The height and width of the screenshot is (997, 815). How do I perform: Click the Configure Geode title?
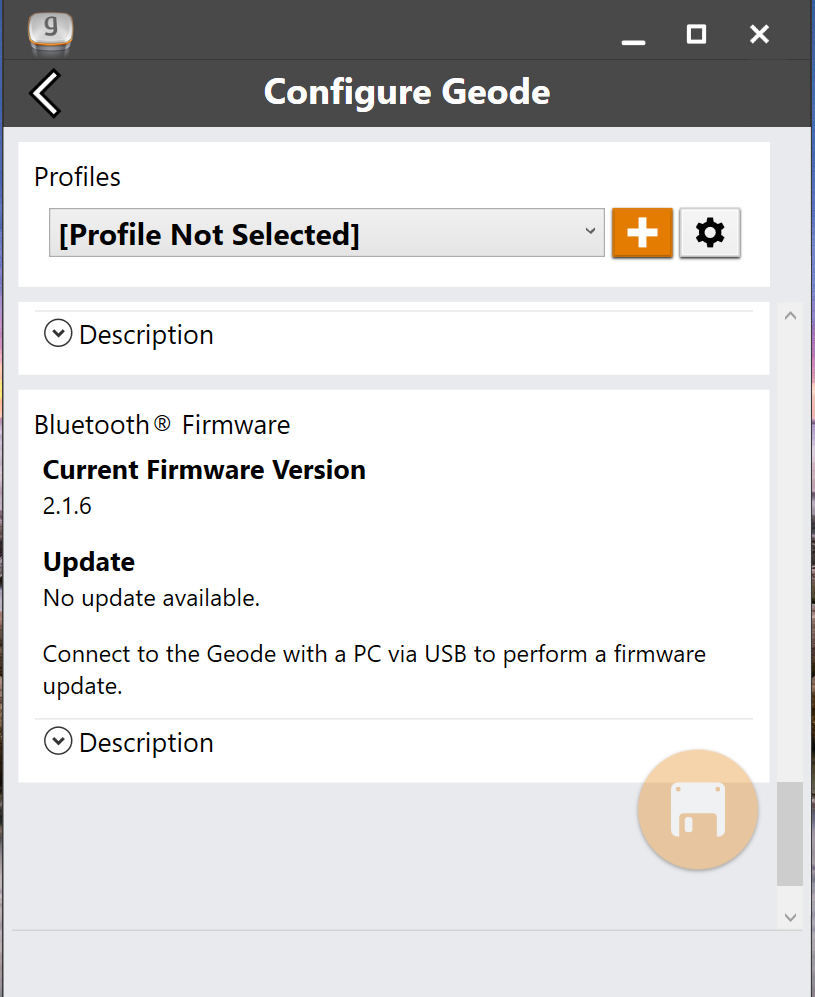(407, 93)
